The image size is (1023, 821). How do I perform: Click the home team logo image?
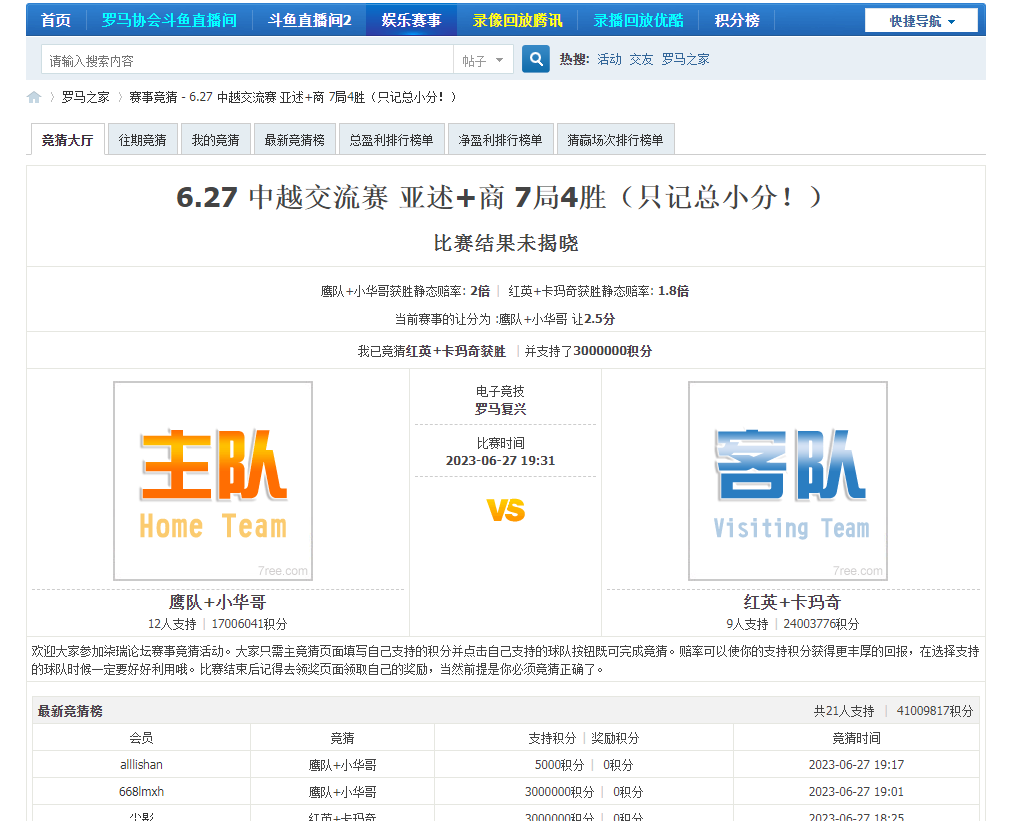(213, 480)
